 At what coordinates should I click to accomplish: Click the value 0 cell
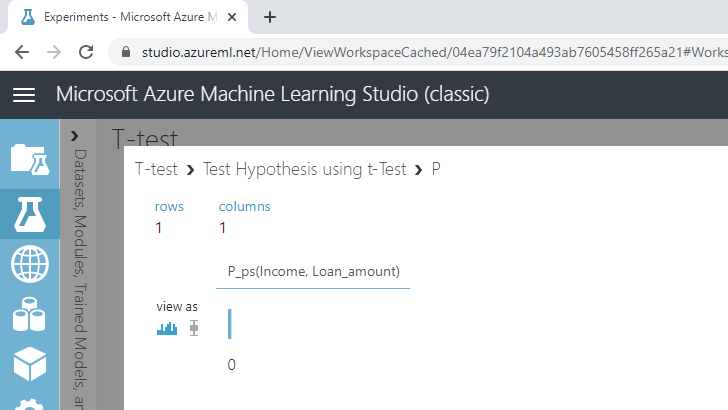pyautogui.click(x=231, y=365)
